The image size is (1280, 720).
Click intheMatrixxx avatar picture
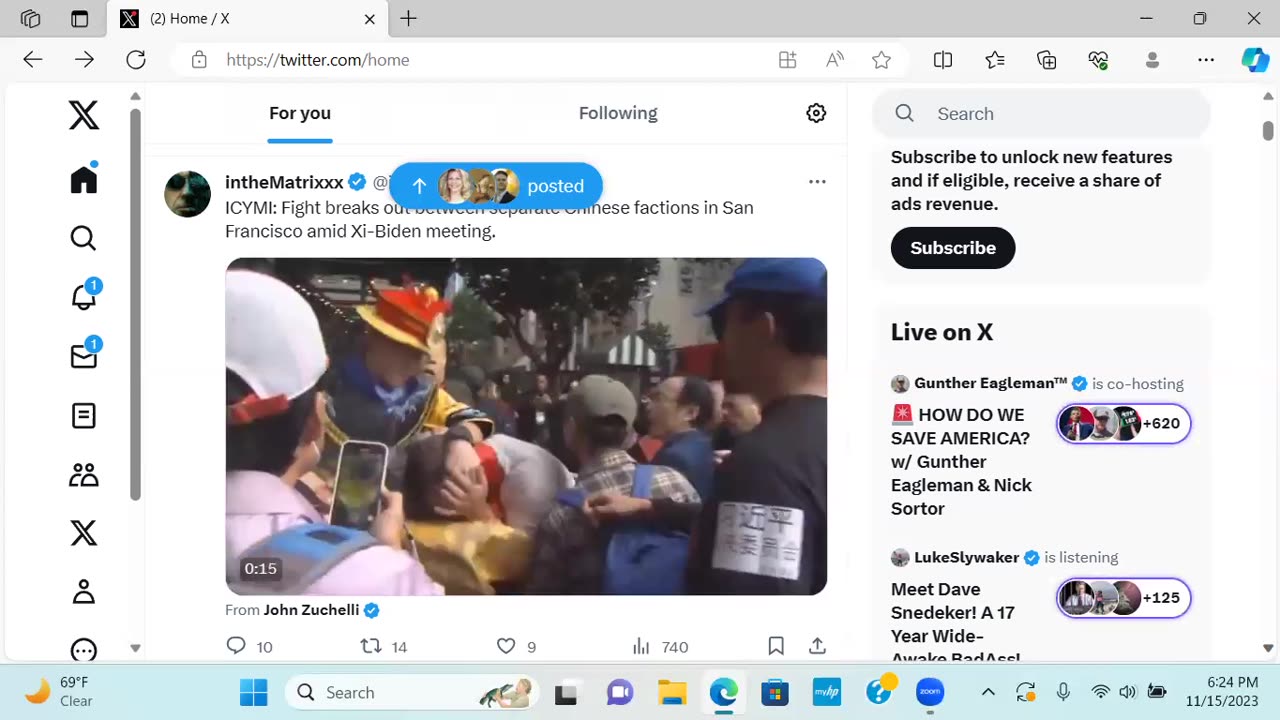pyautogui.click(x=187, y=194)
